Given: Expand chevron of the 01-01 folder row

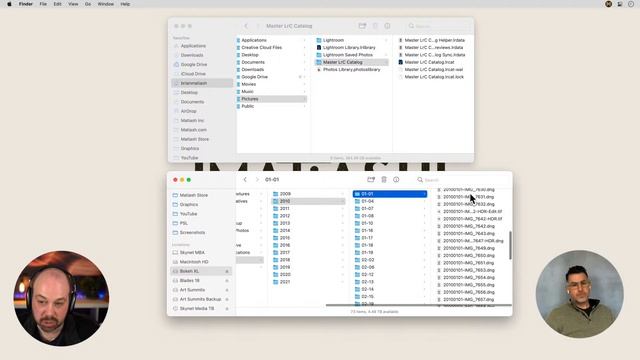Looking at the screenshot, I should pyautogui.click(x=424, y=194).
